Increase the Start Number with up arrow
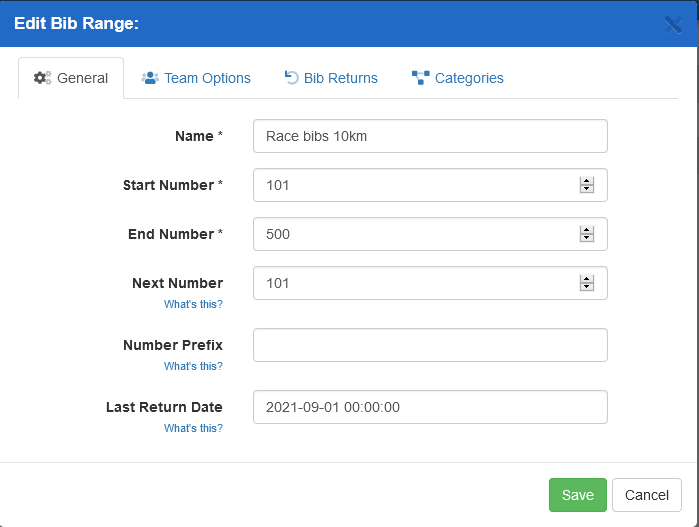Screen dimensions: 699x527 [587, 181]
